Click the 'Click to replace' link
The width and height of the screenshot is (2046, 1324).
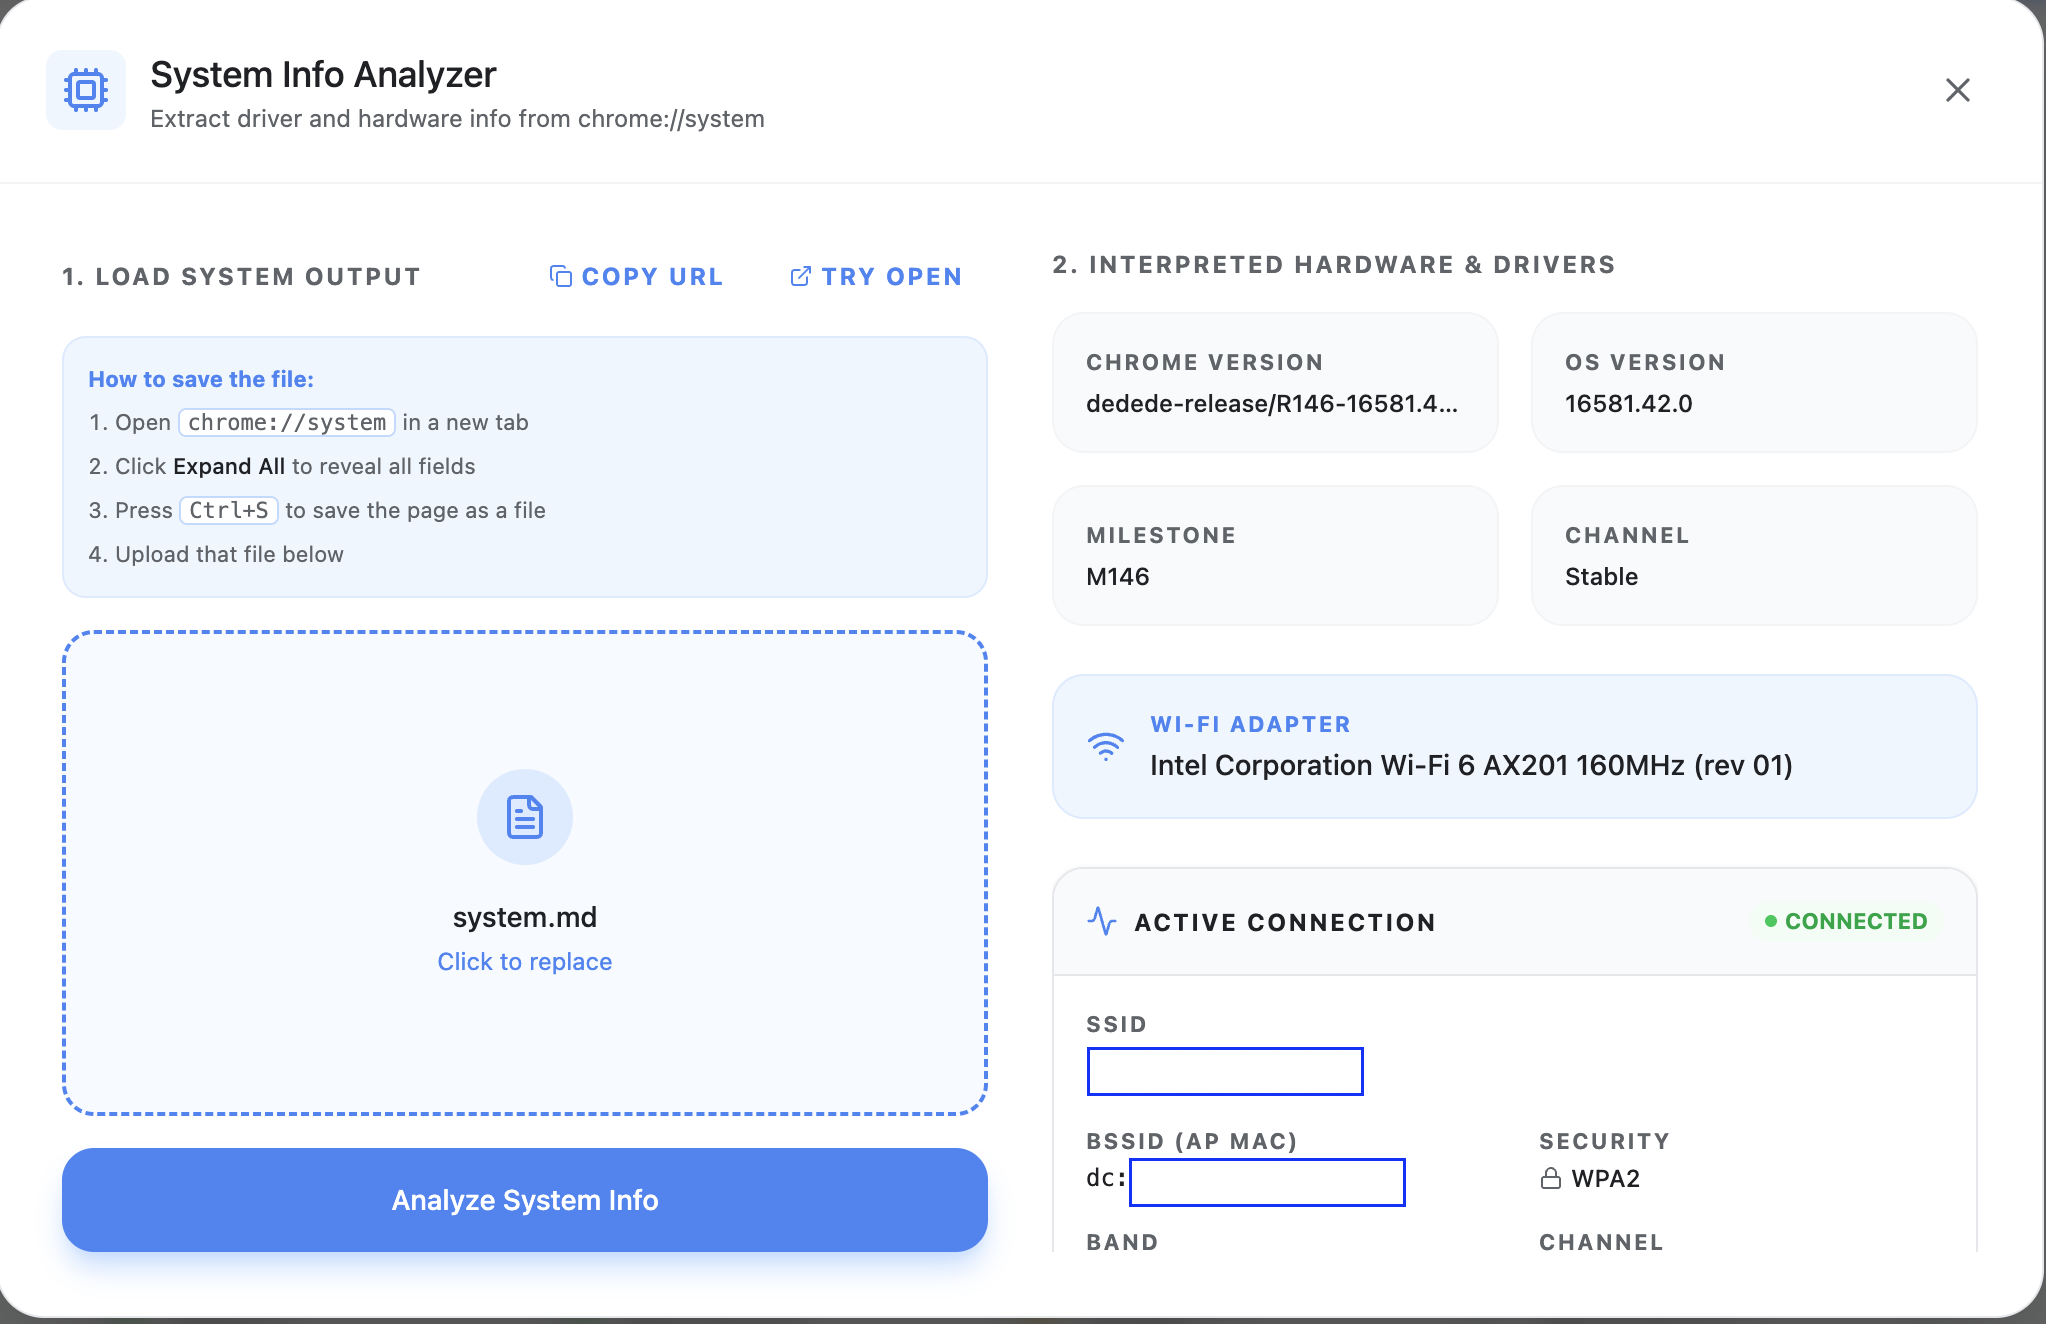point(525,961)
